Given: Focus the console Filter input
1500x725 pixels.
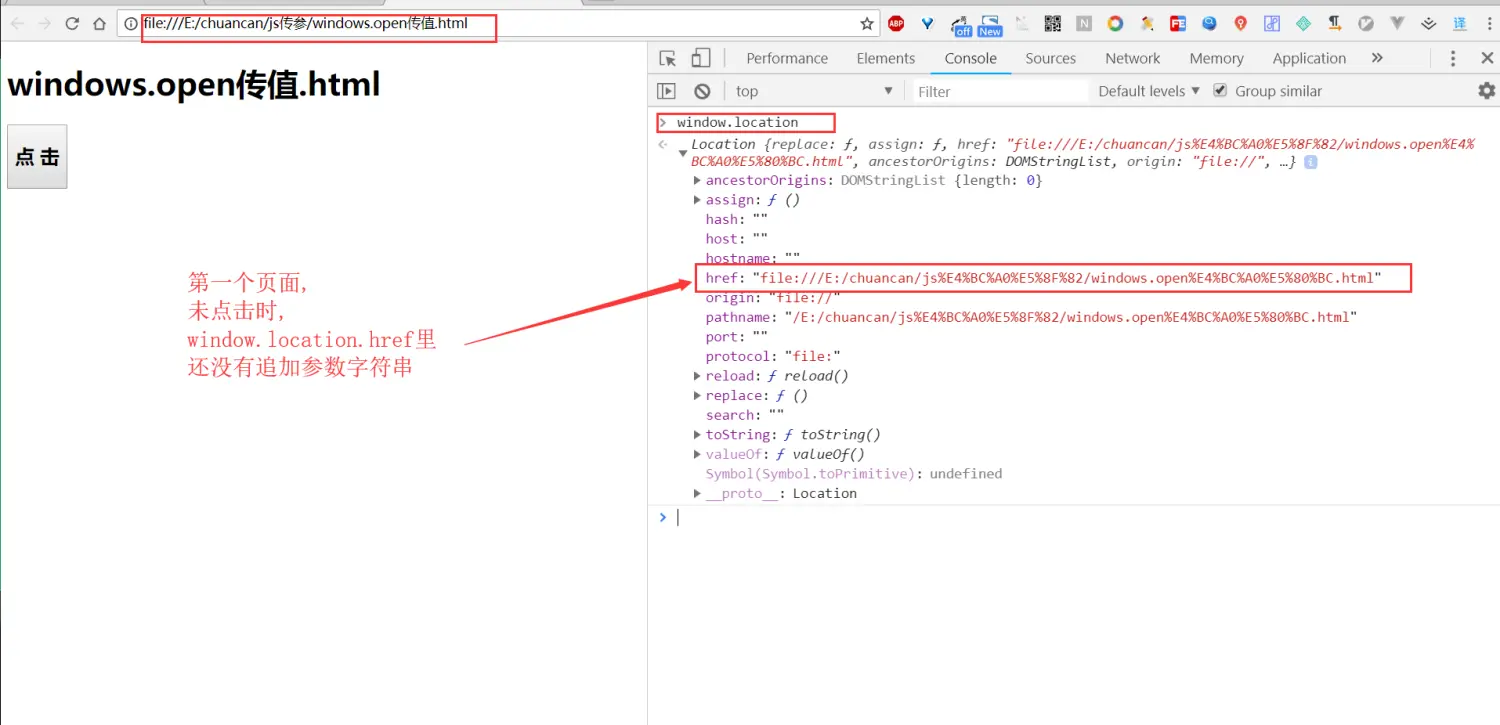Looking at the screenshot, I should [1000, 91].
